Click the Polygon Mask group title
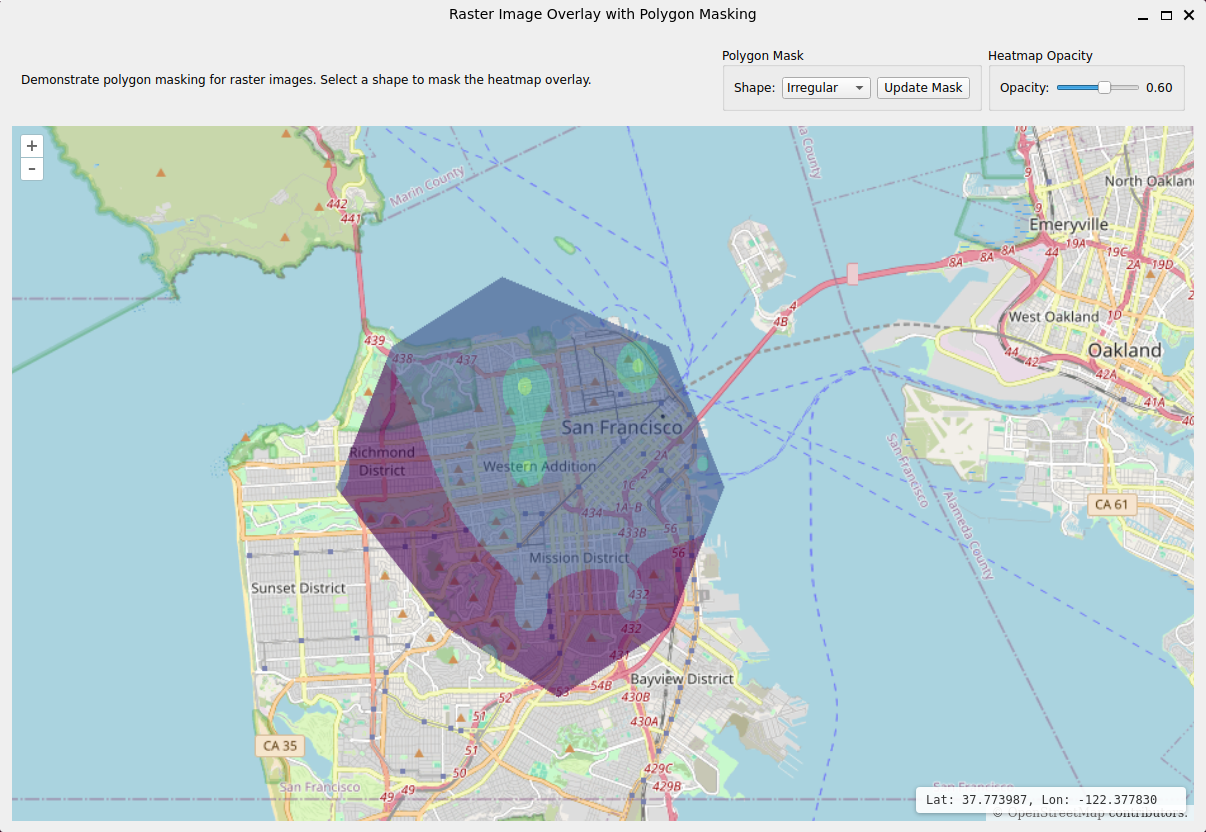Screen dimensions: 1206x832 click(x=763, y=56)
